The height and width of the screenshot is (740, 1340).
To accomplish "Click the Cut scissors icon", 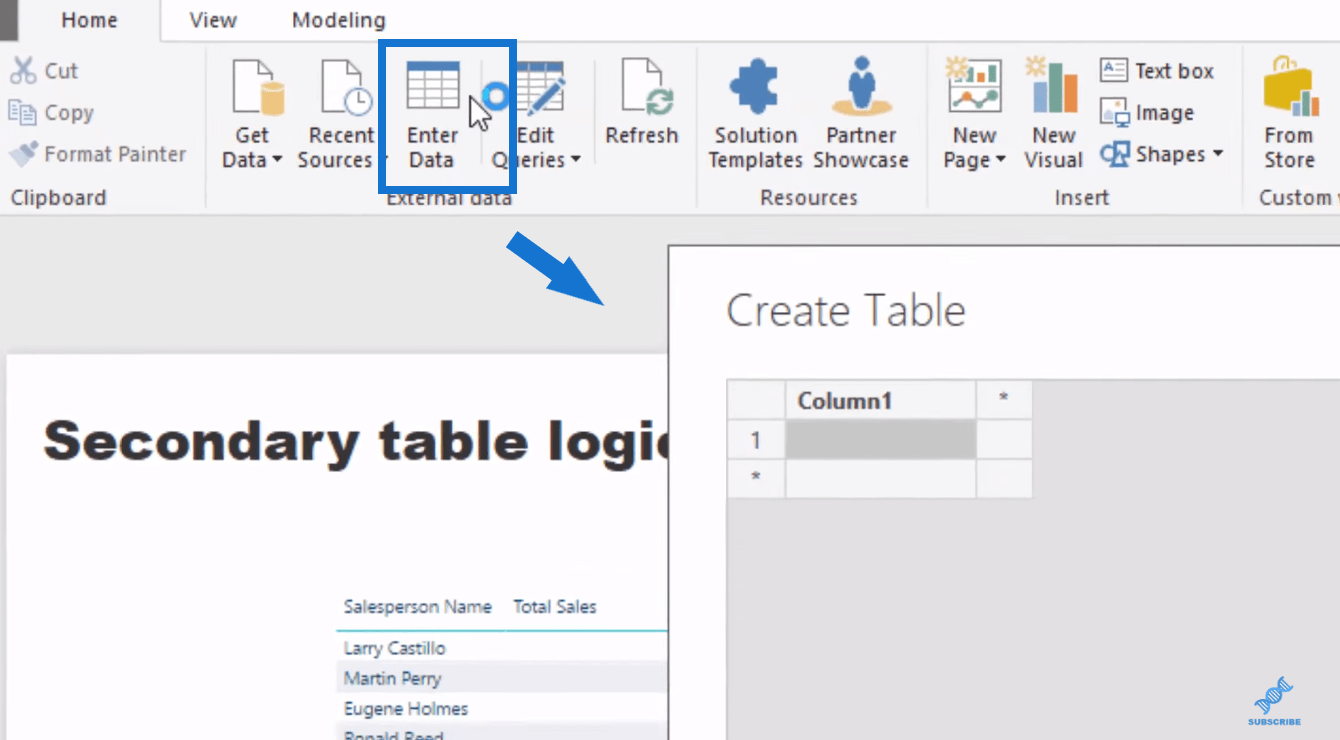I will click(x=23, y=71).
